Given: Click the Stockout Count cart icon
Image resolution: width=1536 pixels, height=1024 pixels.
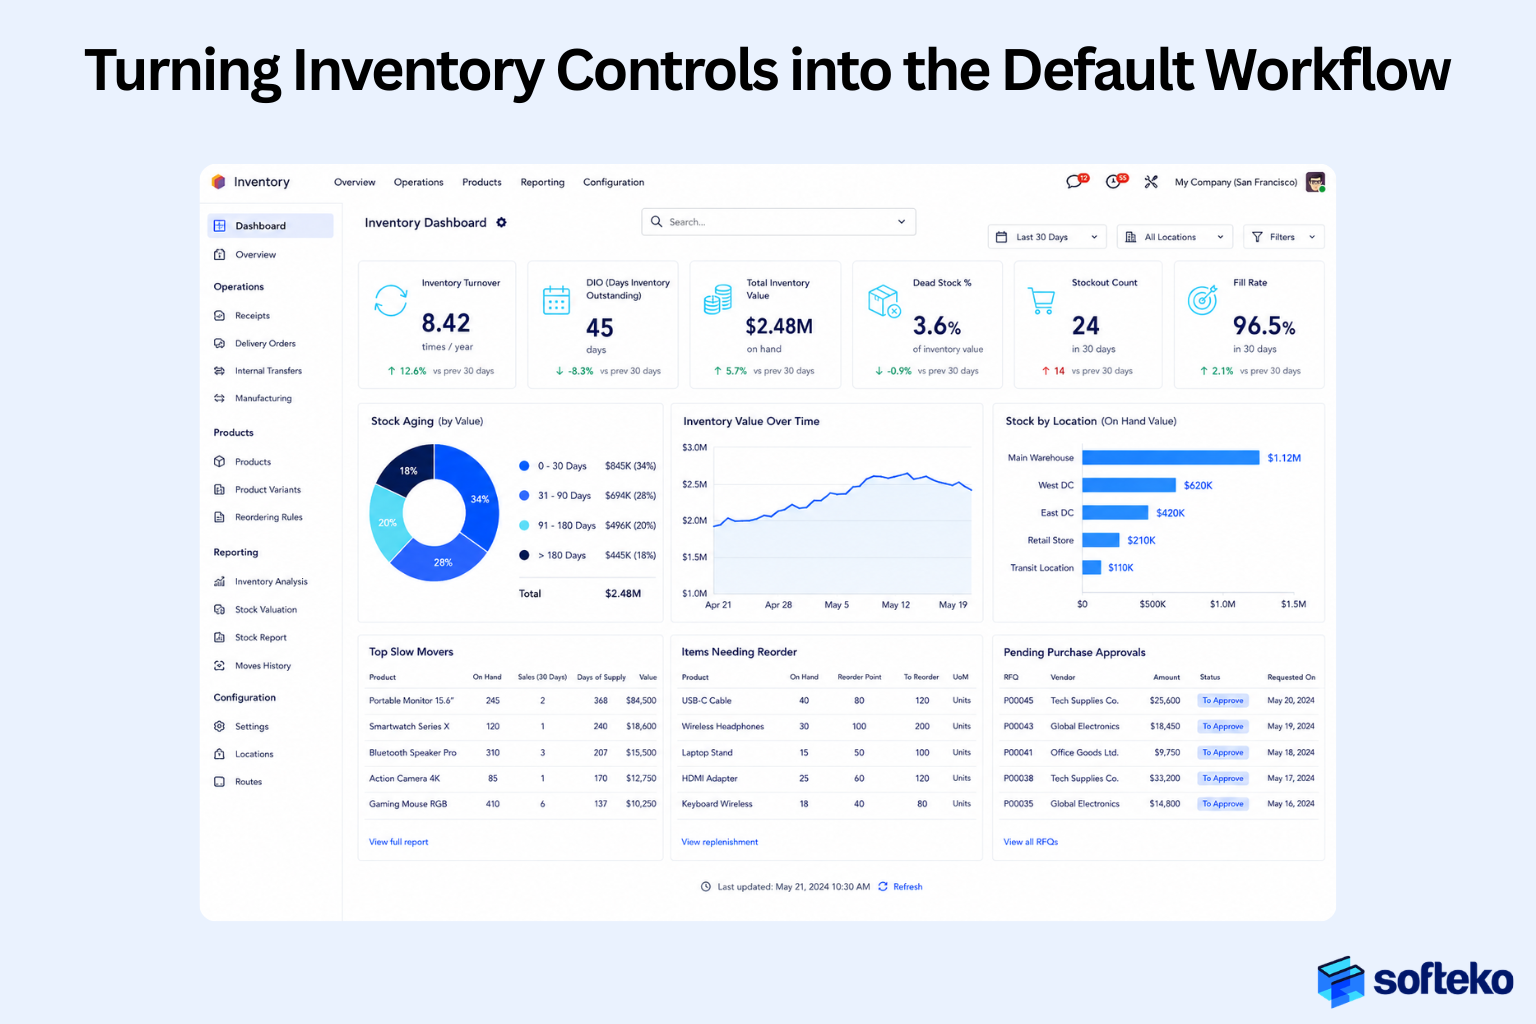Looking at the screenshot, I should click(1042, 300).
